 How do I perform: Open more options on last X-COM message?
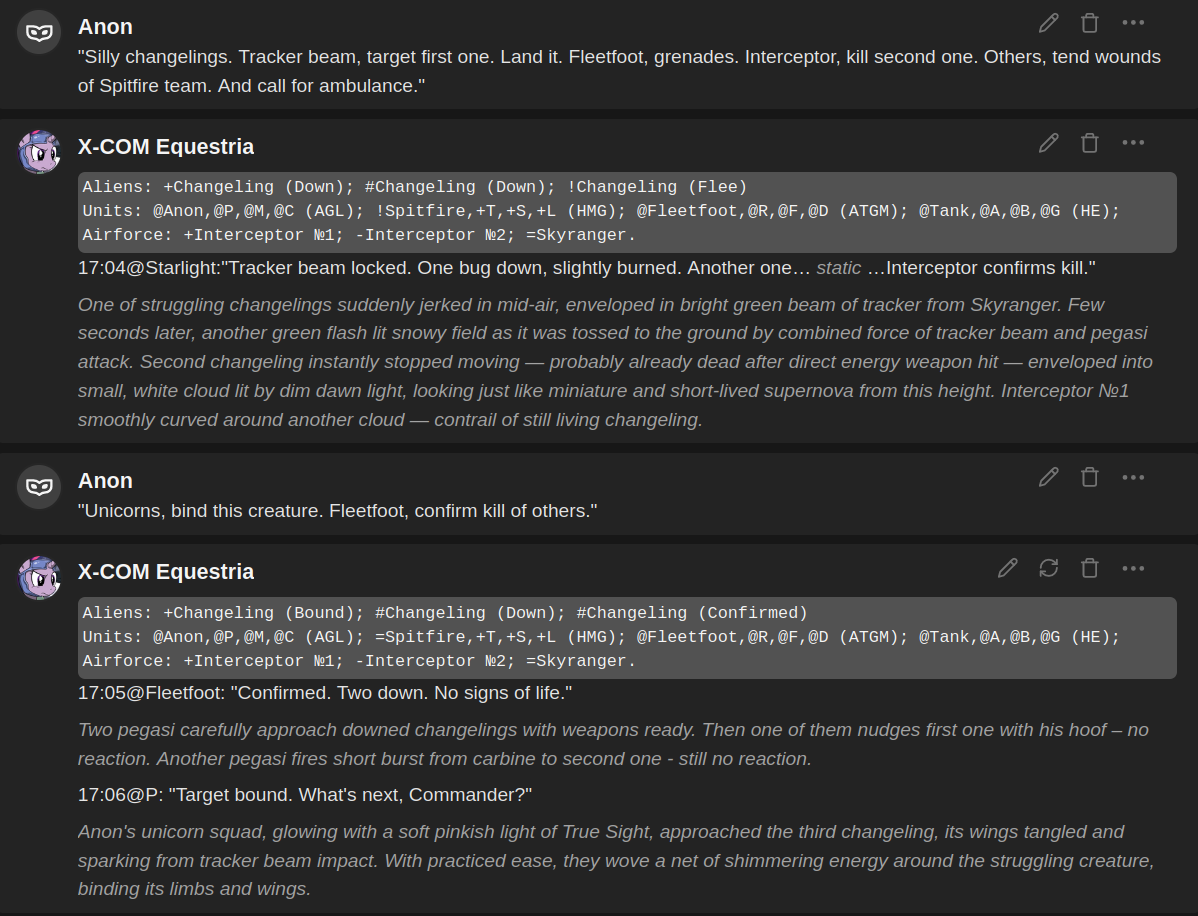(1133, 568)
